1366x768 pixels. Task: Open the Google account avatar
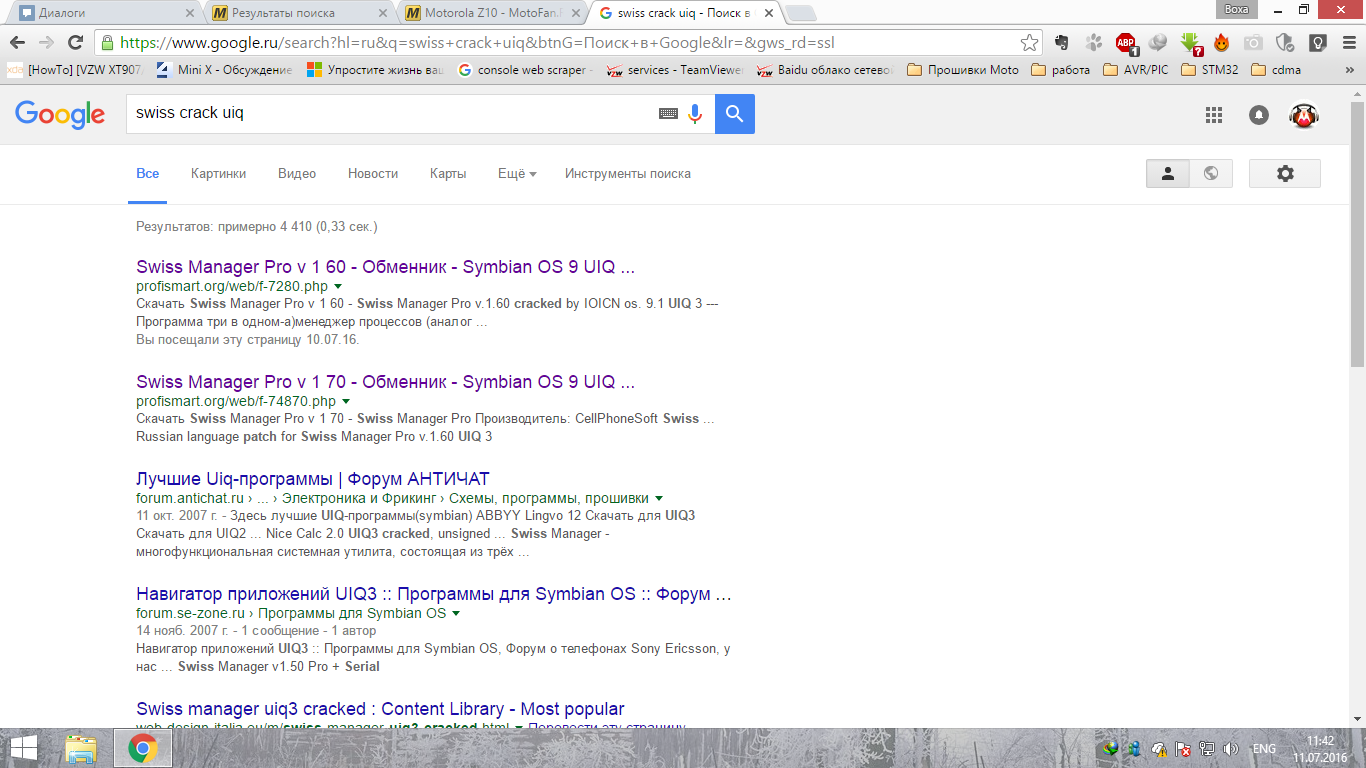point(1303,115)
